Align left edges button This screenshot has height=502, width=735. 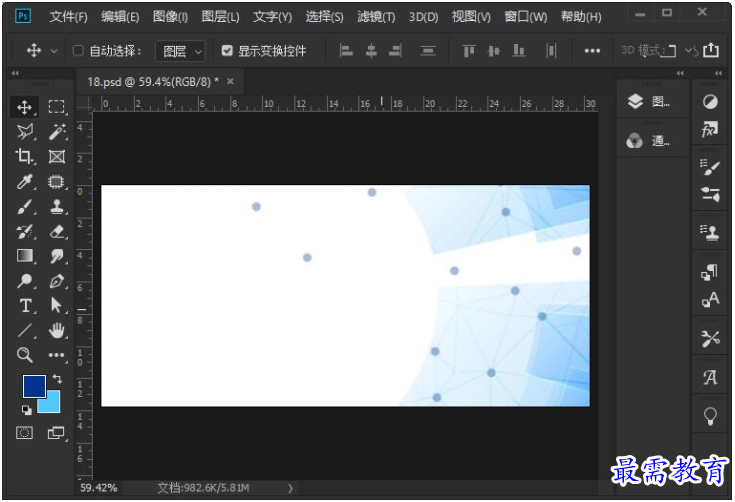346,50
